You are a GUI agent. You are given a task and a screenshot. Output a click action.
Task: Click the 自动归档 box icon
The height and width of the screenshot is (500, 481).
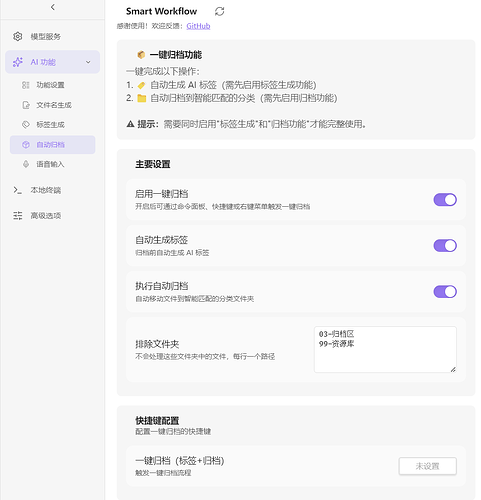pyautogui.click(x=26, y=145)
